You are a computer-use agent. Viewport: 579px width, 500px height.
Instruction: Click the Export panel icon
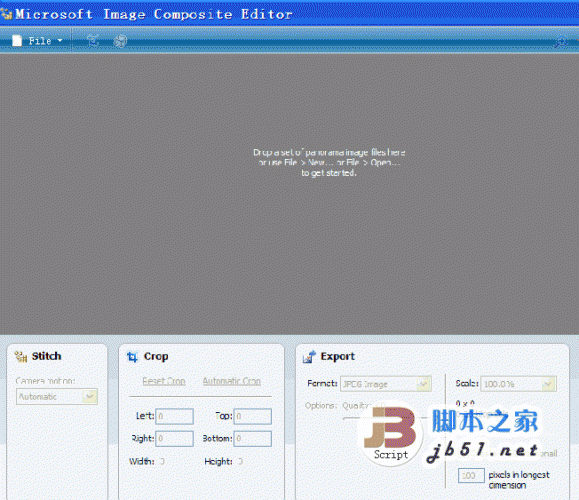(x=309, y=357)
